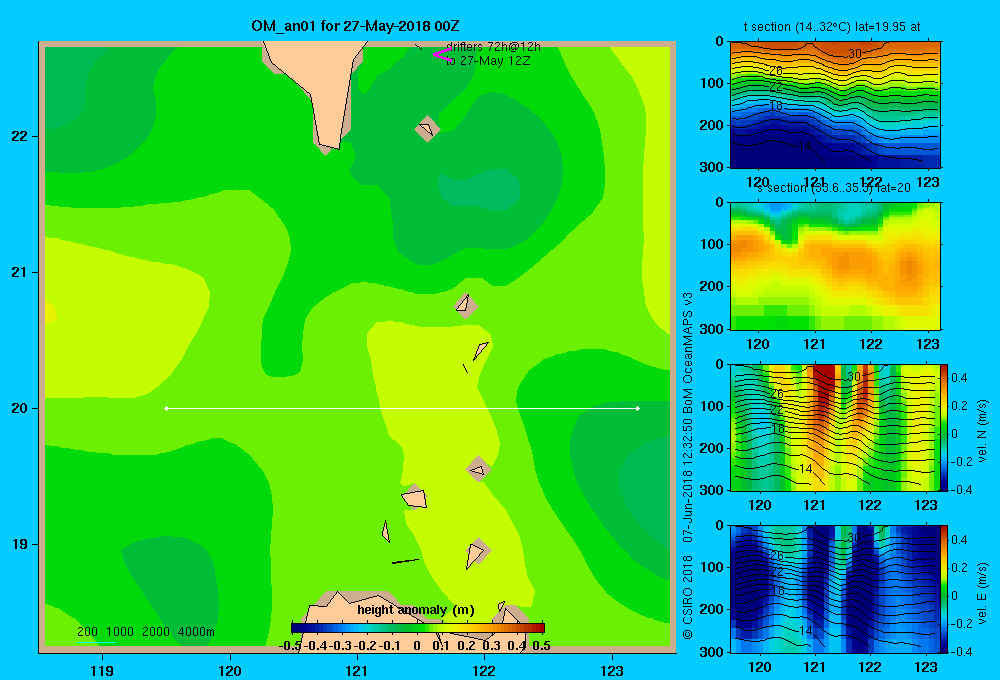
Task: Click the '200 1000 2000 4000m' depth legend
Action: [145, 632]
